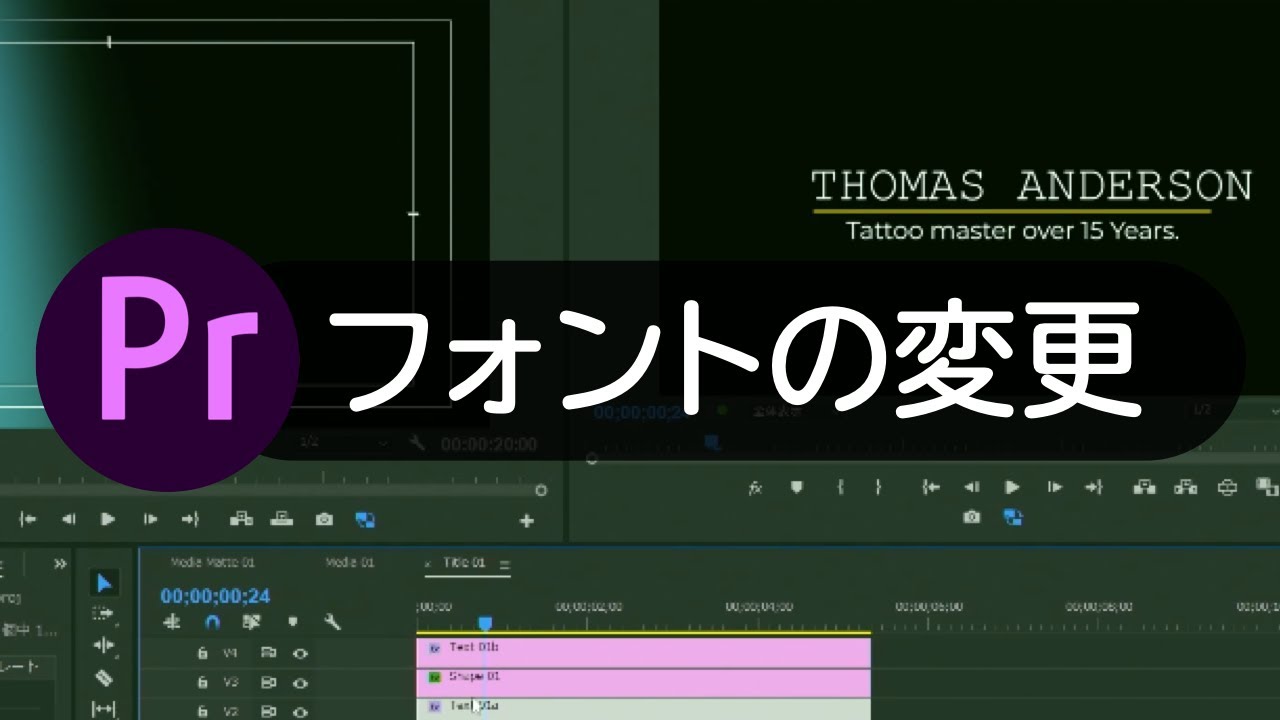
Task: Play the Source monitor clip
Action: click(108, 519)
